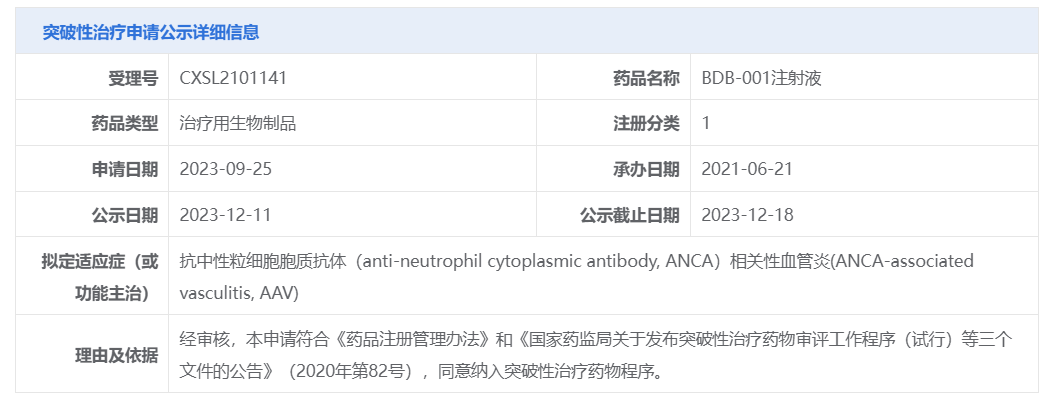This screenshot has width=1055, height=402.
Task: Click the application date 2023-09-25
Action: click(226, 169)
